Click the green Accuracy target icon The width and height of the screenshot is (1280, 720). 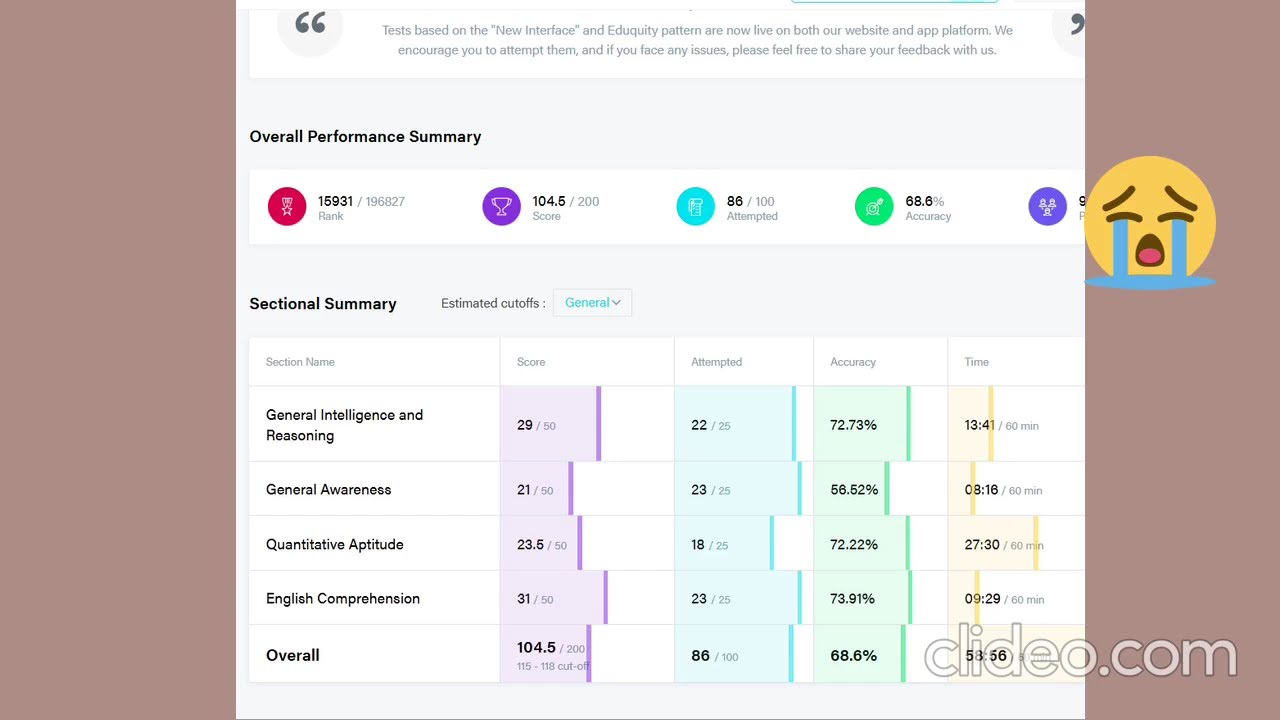click(x=874, y=207)
